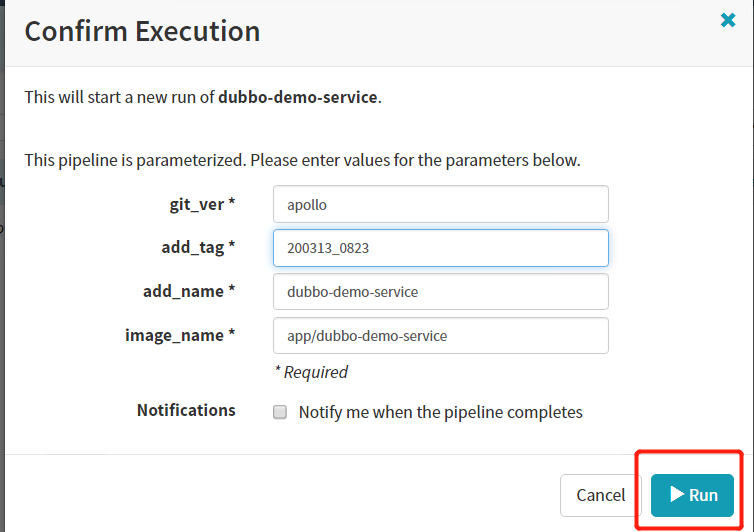Click the 'This pipeline is parameterized' message
Viewport: 754px width, 532px height.
click(302, 160)
